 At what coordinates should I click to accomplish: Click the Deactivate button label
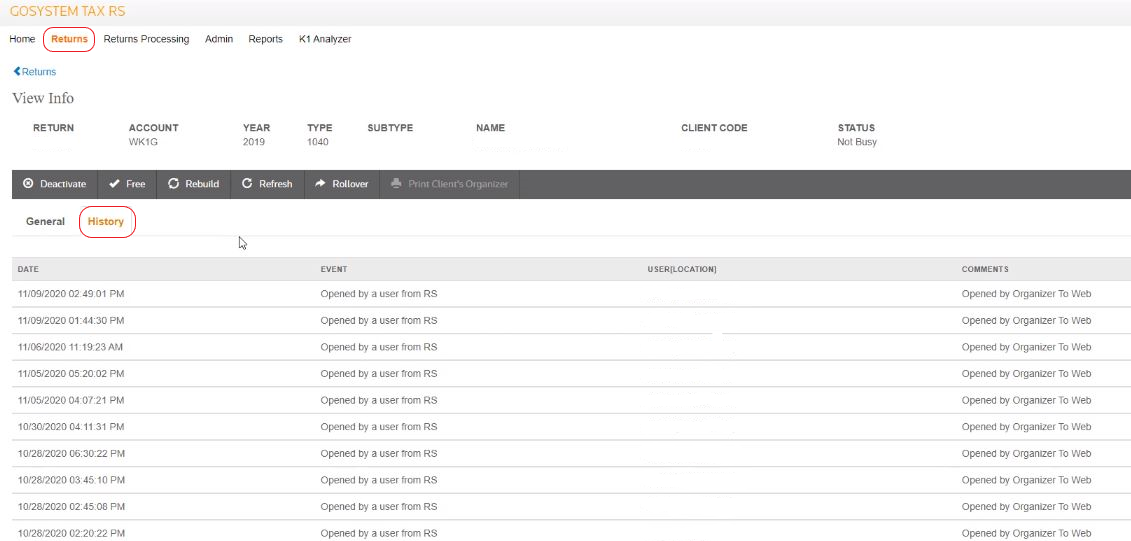coord(63,184)
